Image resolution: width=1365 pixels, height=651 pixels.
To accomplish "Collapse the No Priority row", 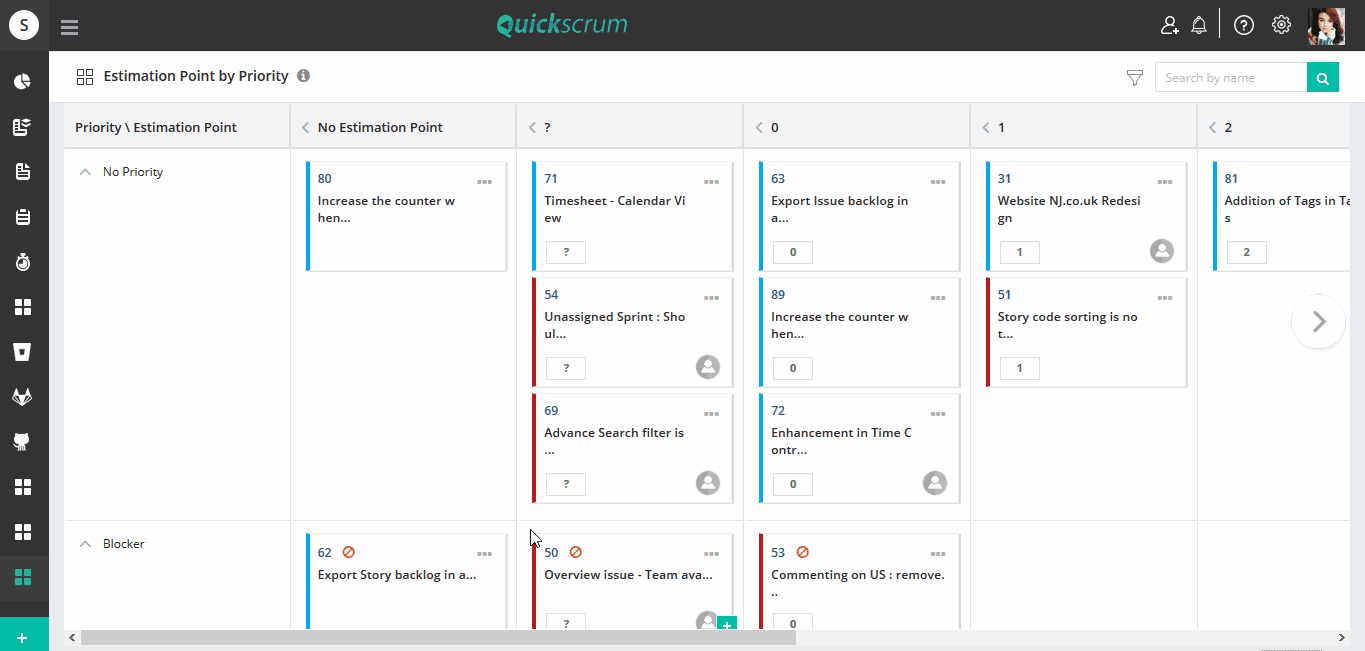I will (x=85, y=171).
